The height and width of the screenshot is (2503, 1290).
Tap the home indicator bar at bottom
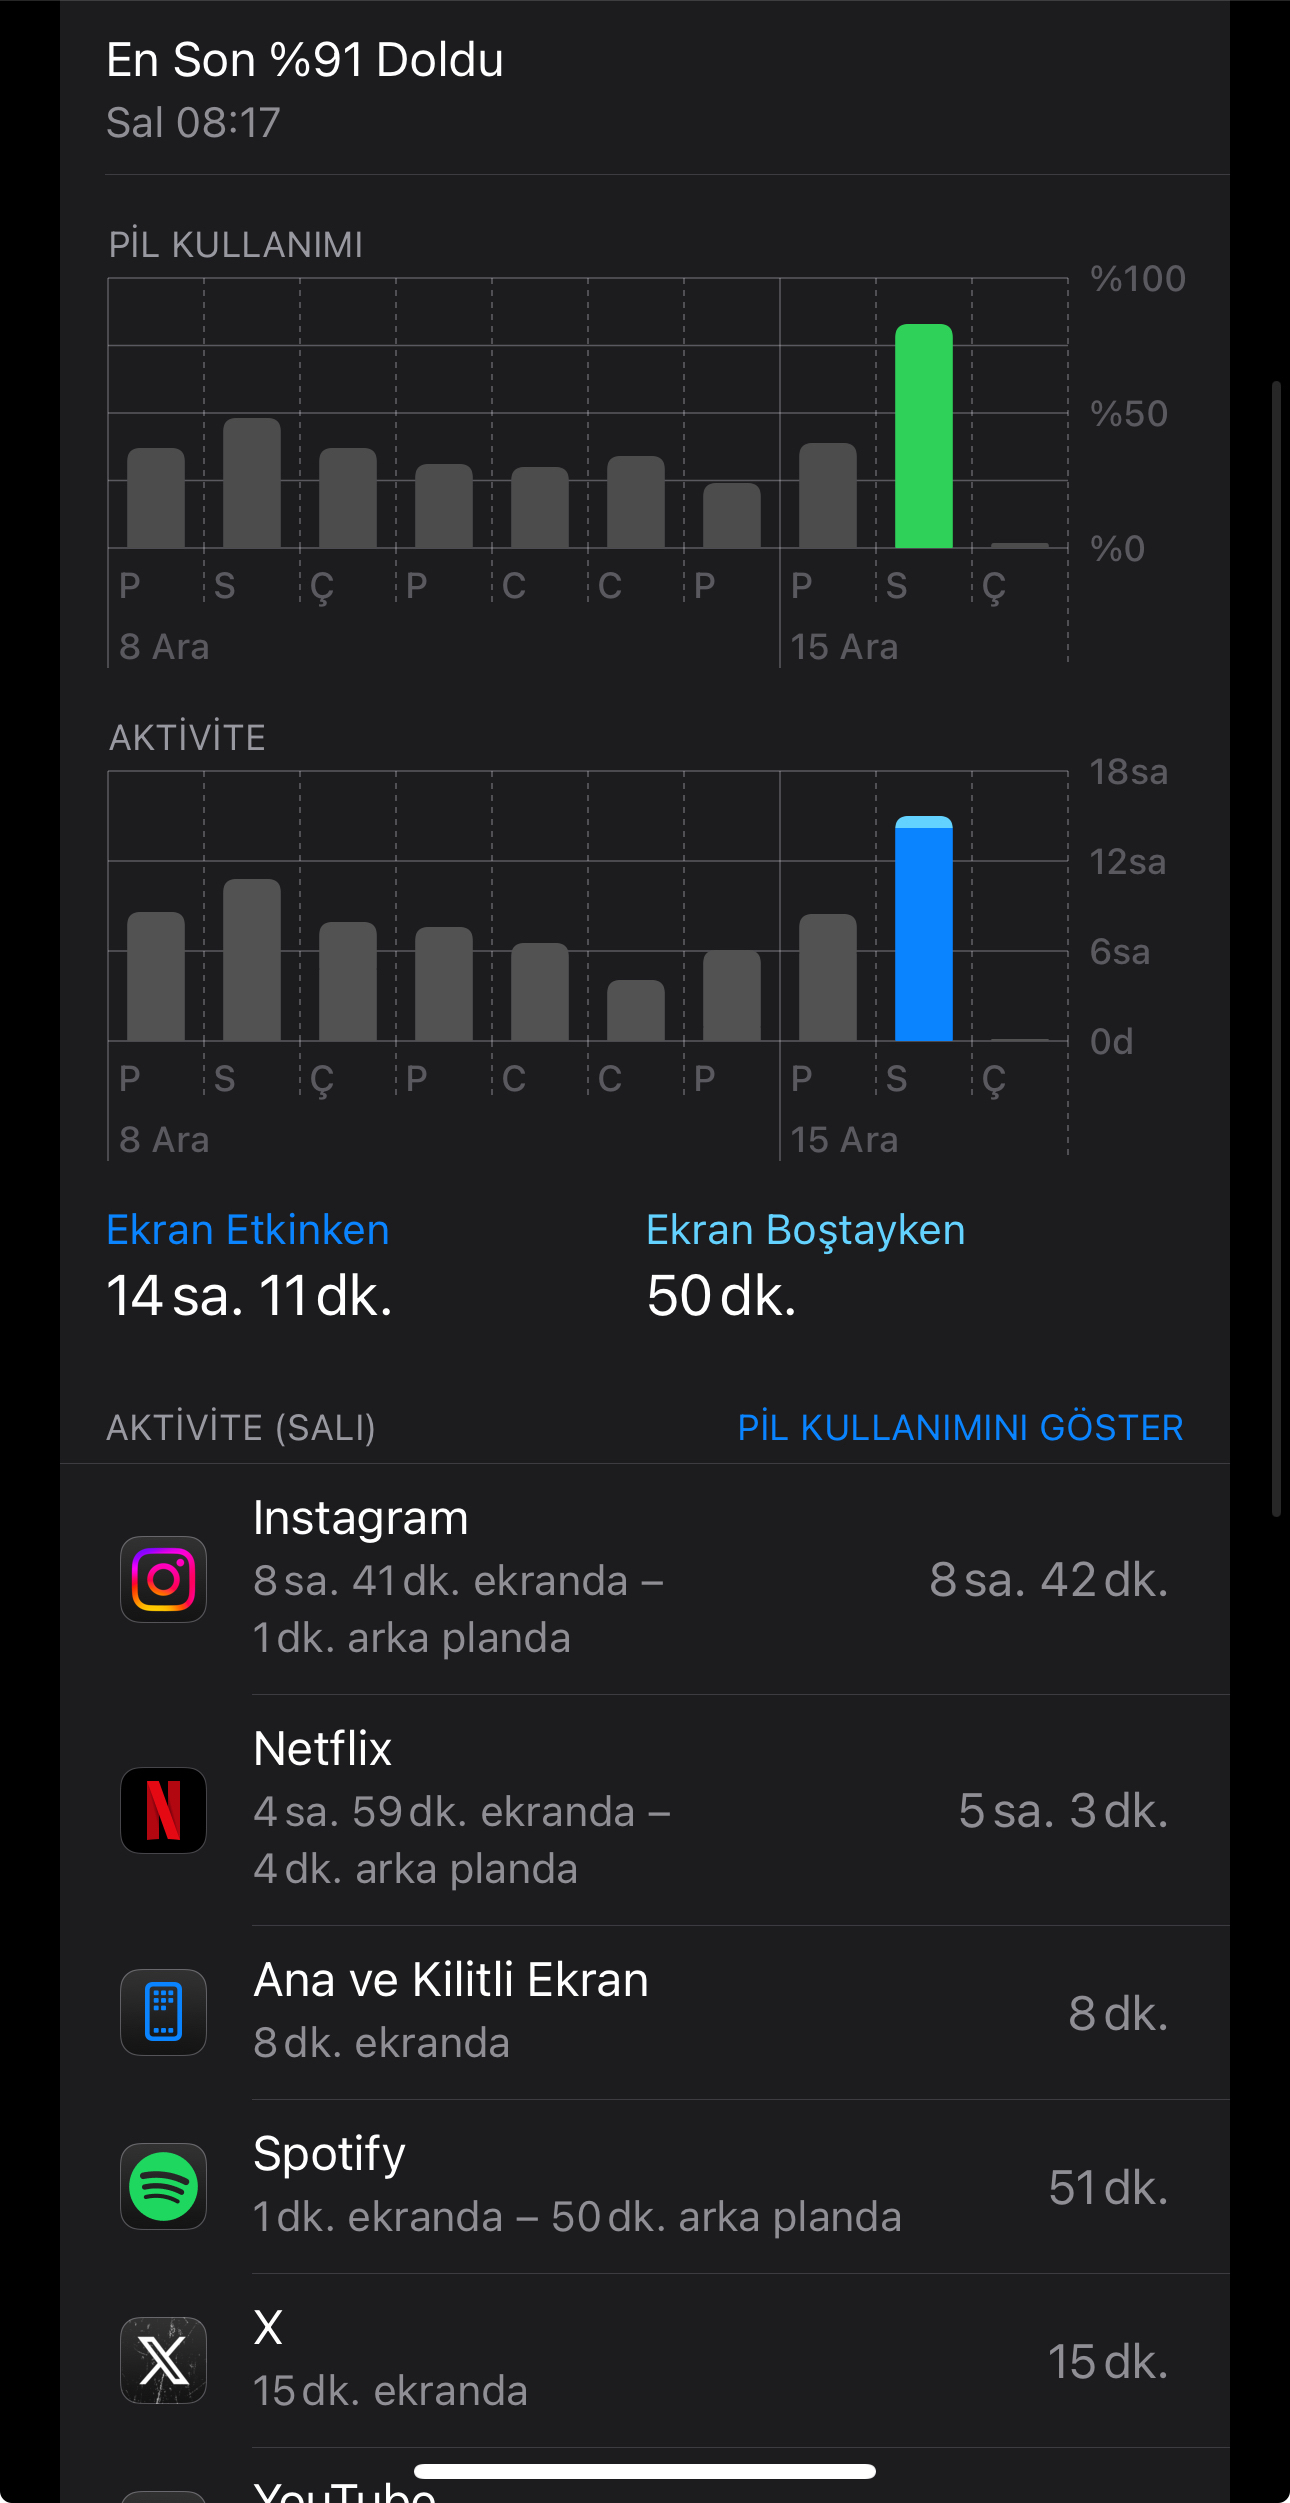click(x=644, y=2471)
